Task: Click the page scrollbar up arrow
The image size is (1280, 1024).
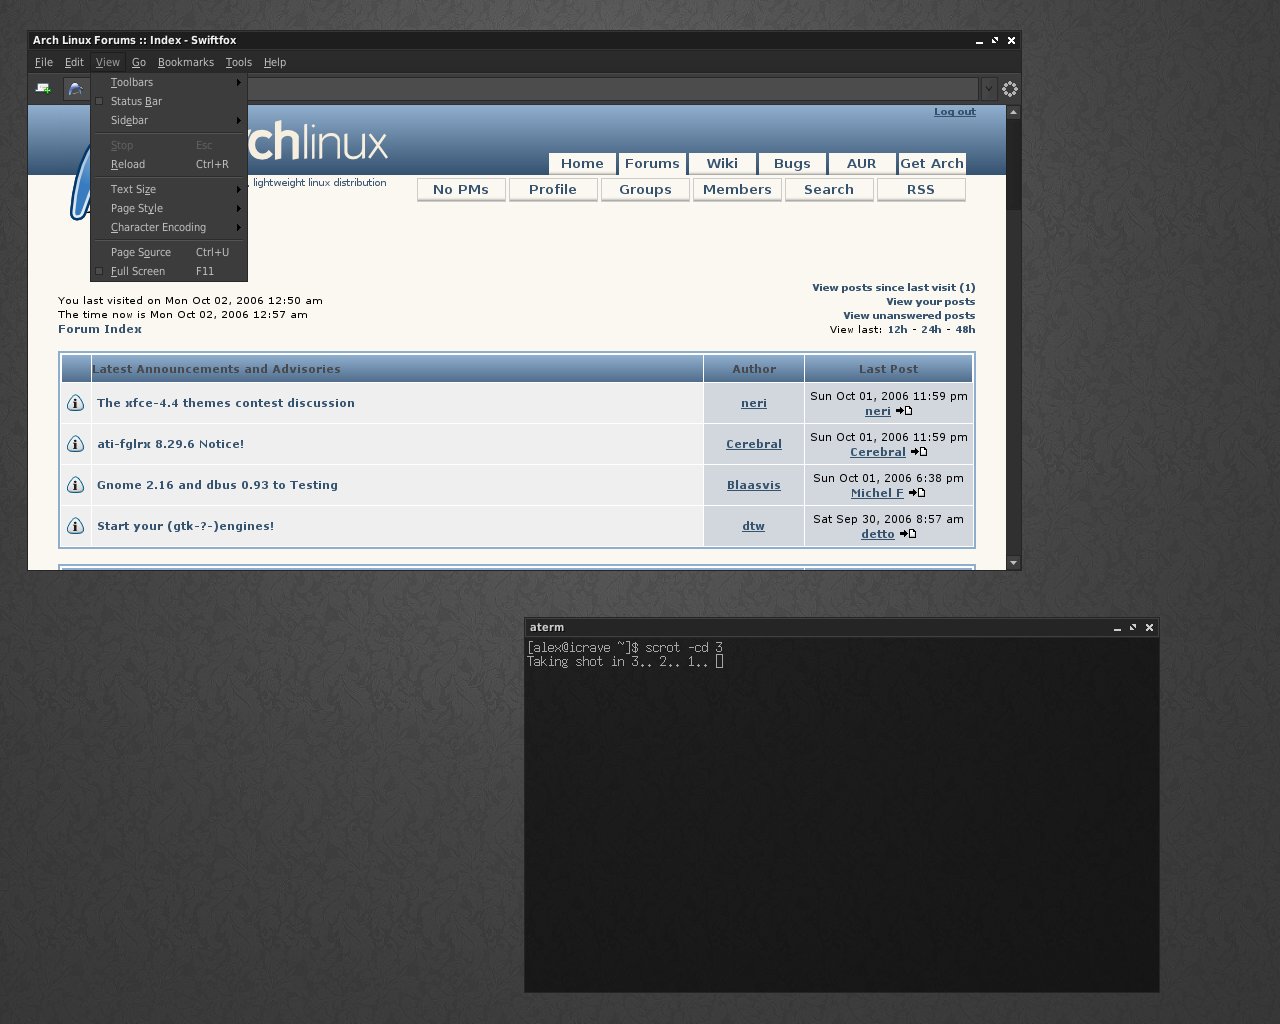Action: tap(1014, 112)
